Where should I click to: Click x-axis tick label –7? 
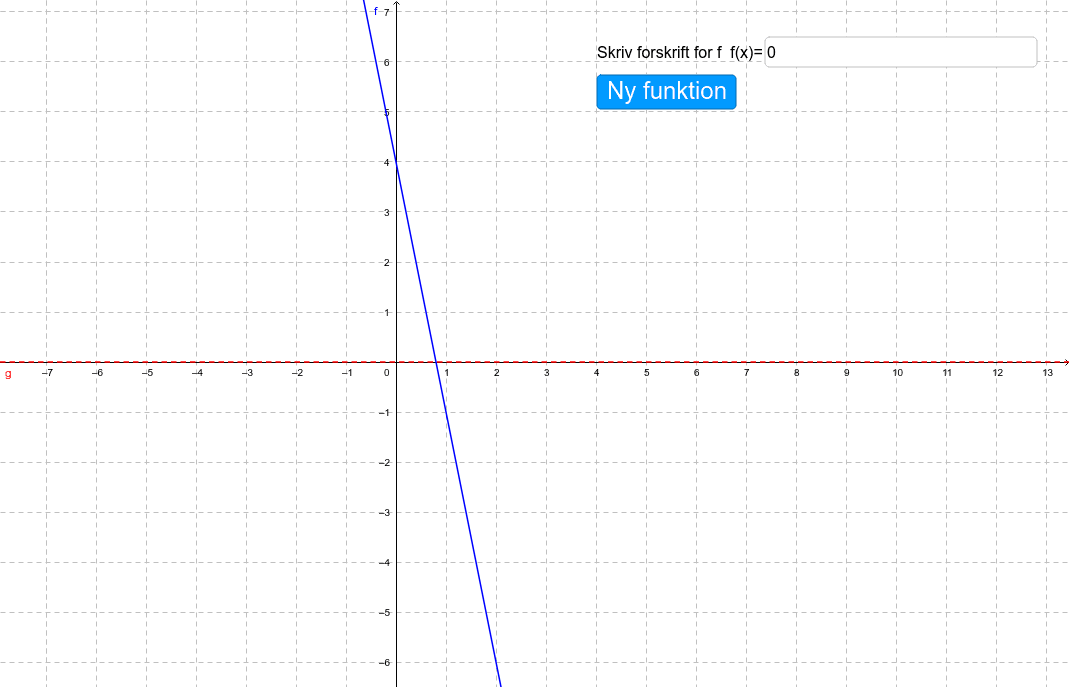[x=47, y=373]
